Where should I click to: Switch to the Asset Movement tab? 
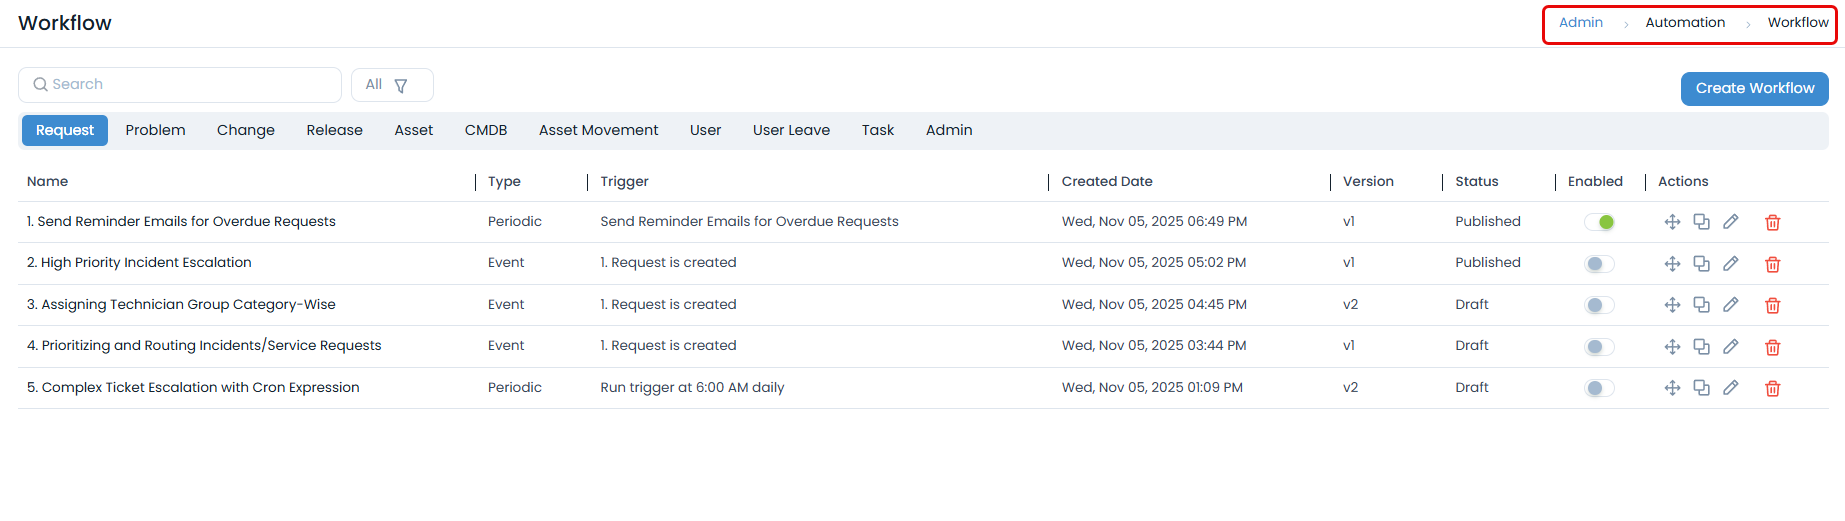(x=598, y=130)
